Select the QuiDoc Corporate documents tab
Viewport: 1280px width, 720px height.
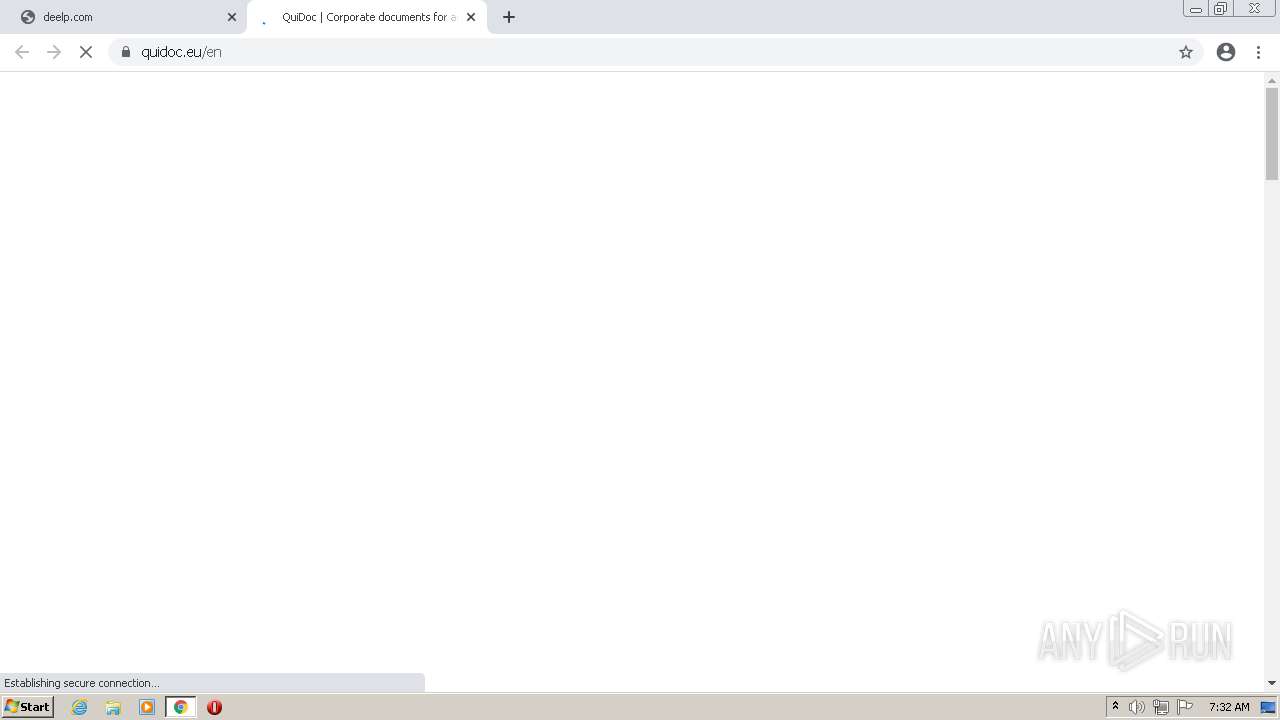tap(367, 17)
